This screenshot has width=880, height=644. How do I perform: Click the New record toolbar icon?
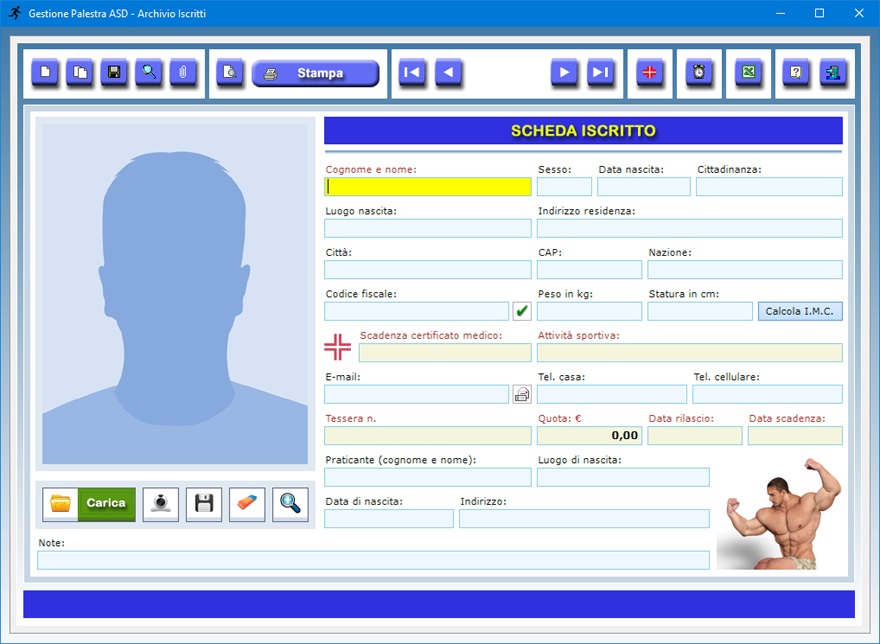[45, 72]
